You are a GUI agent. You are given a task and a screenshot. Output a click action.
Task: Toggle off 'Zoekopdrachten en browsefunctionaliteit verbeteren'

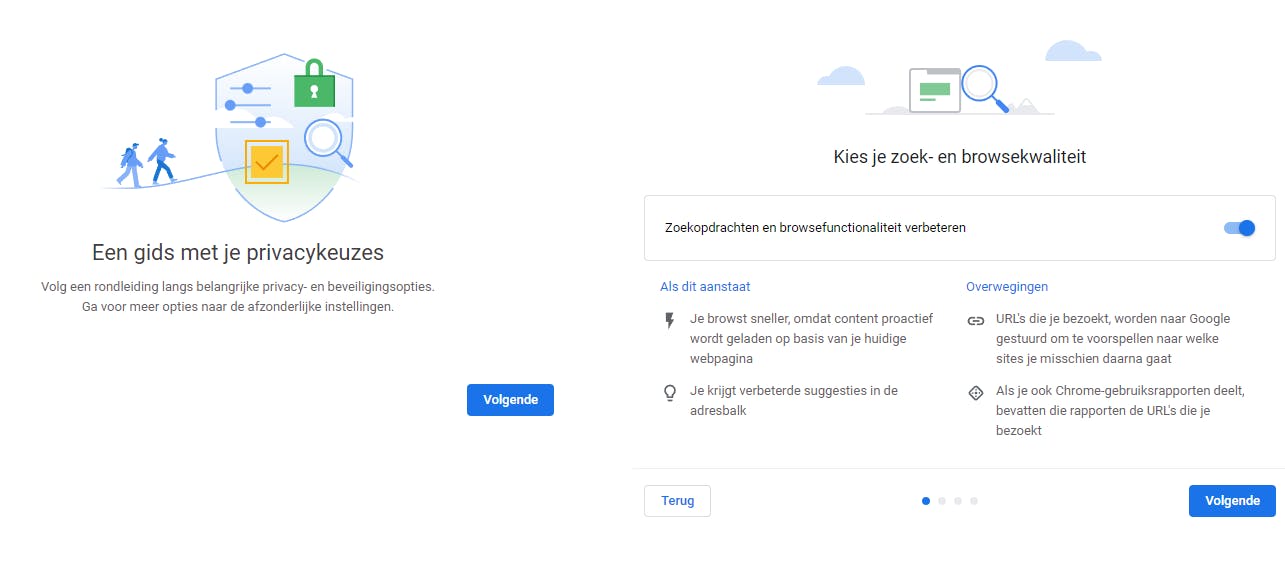pos(1239,228)
